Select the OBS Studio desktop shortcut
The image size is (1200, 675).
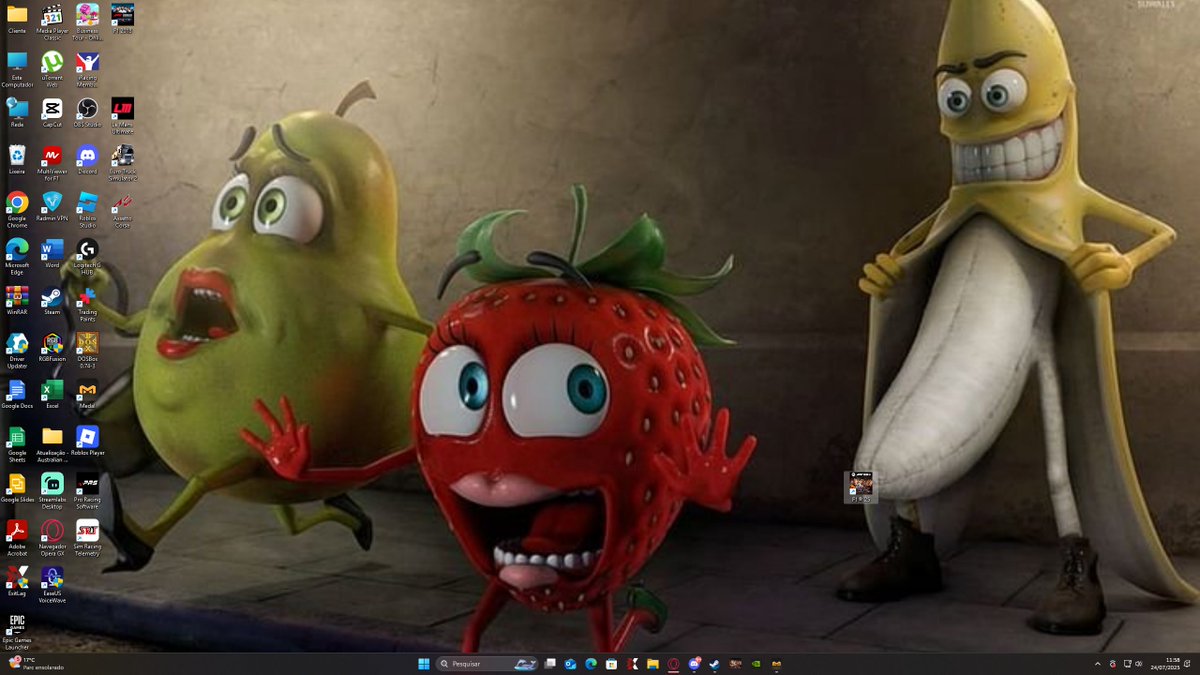point(87,113)
